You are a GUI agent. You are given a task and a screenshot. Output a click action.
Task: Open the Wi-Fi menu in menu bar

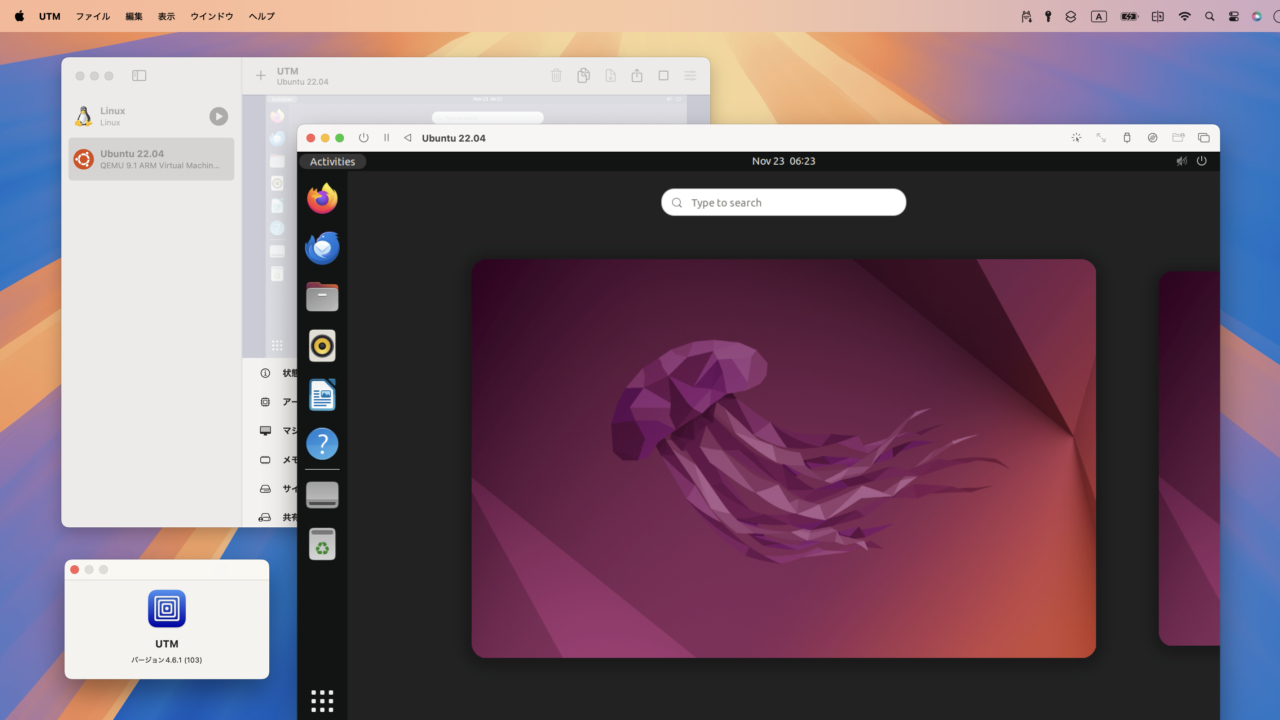[1185, 16]
